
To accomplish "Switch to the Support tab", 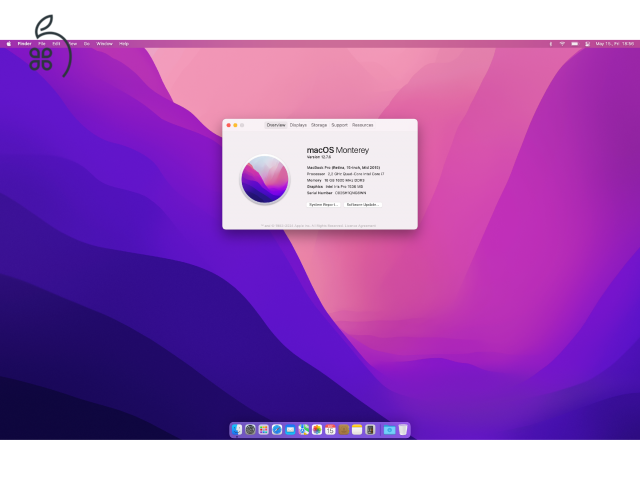I will point(339,125).
